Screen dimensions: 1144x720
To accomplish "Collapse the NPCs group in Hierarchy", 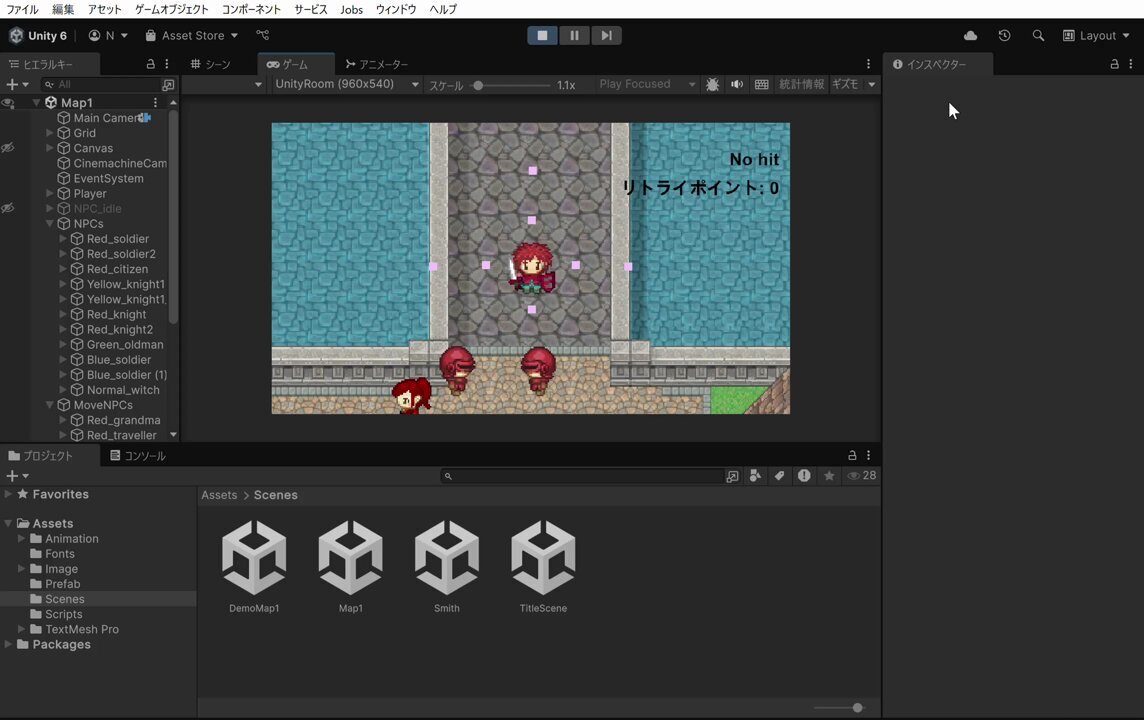I will [50, 224].
